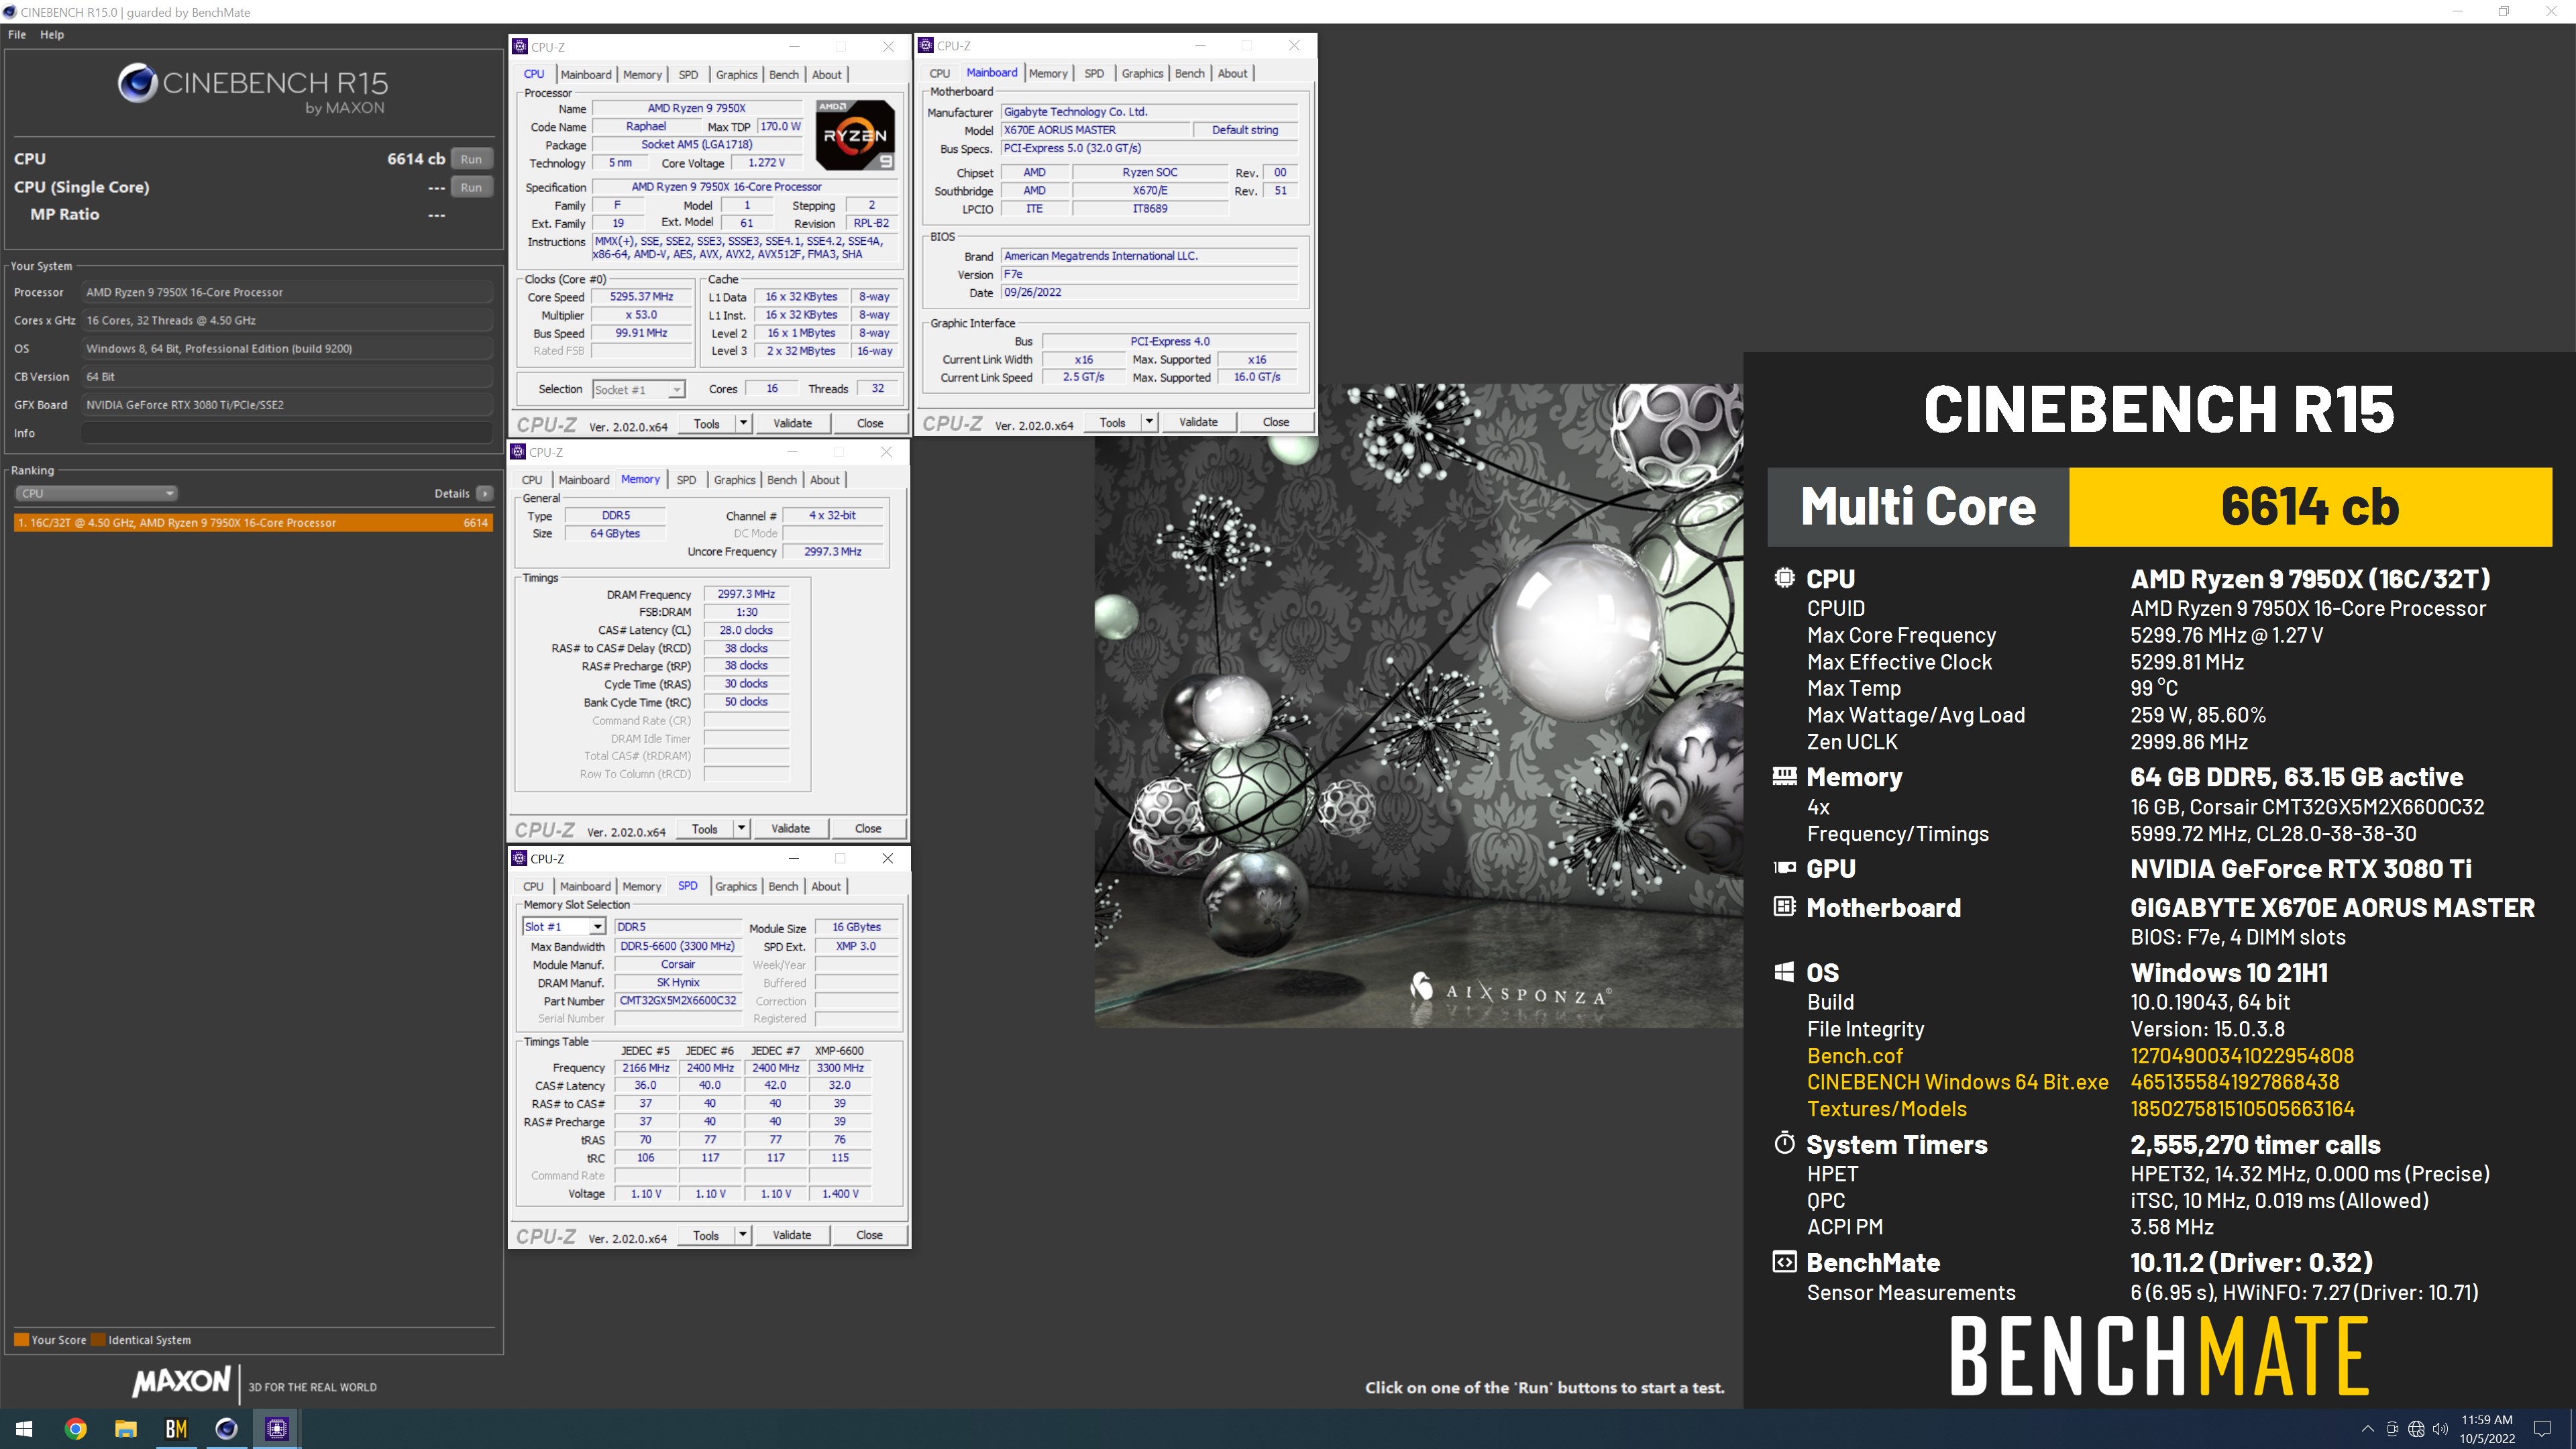Open ranking Details arrow button

click(x=485, y=493)
